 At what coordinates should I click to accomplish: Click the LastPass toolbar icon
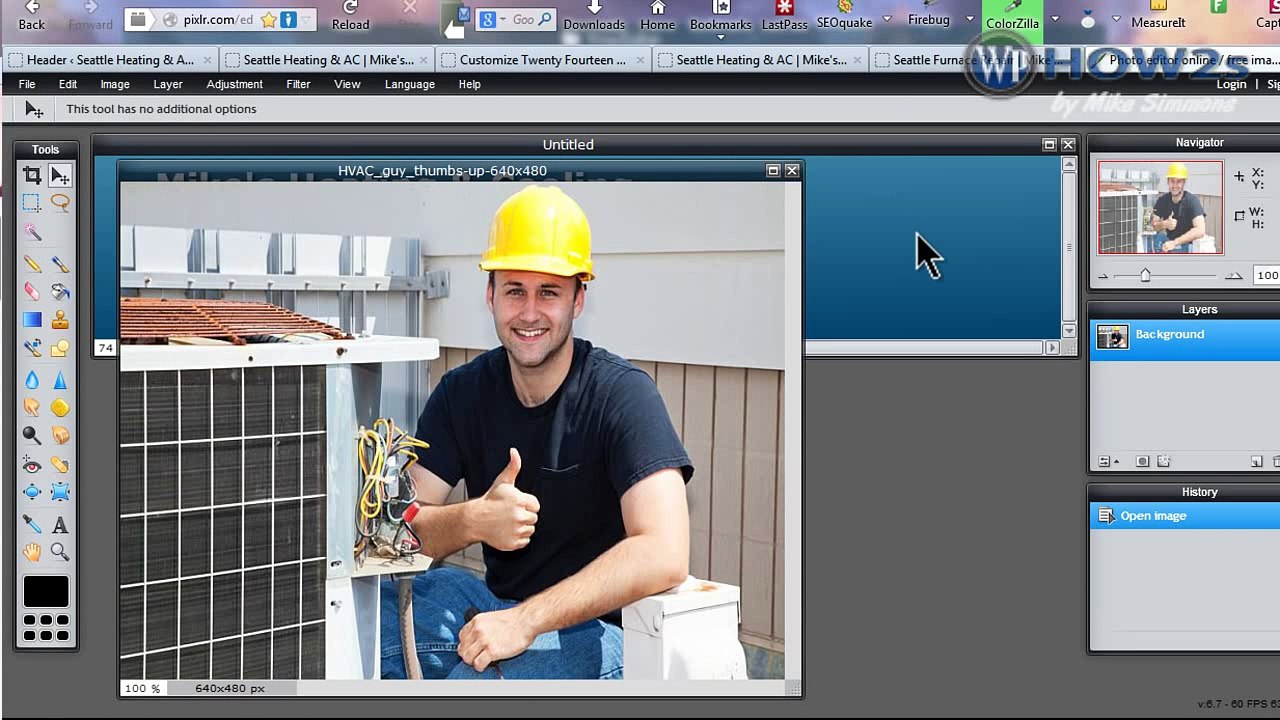click(785, 16)
